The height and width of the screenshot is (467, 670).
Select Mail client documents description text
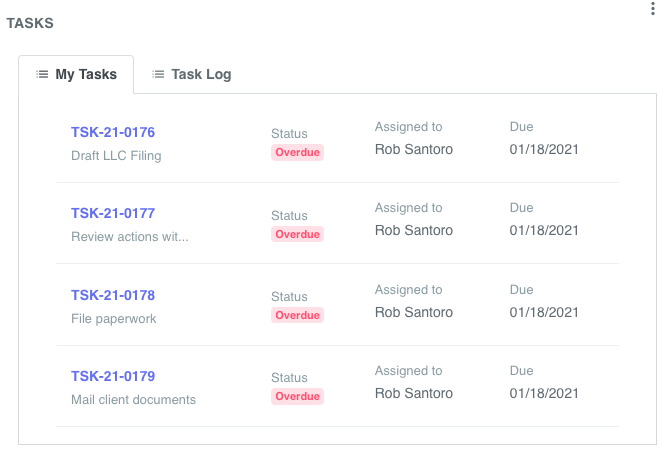pyautogui.click(x=133, y=400)
